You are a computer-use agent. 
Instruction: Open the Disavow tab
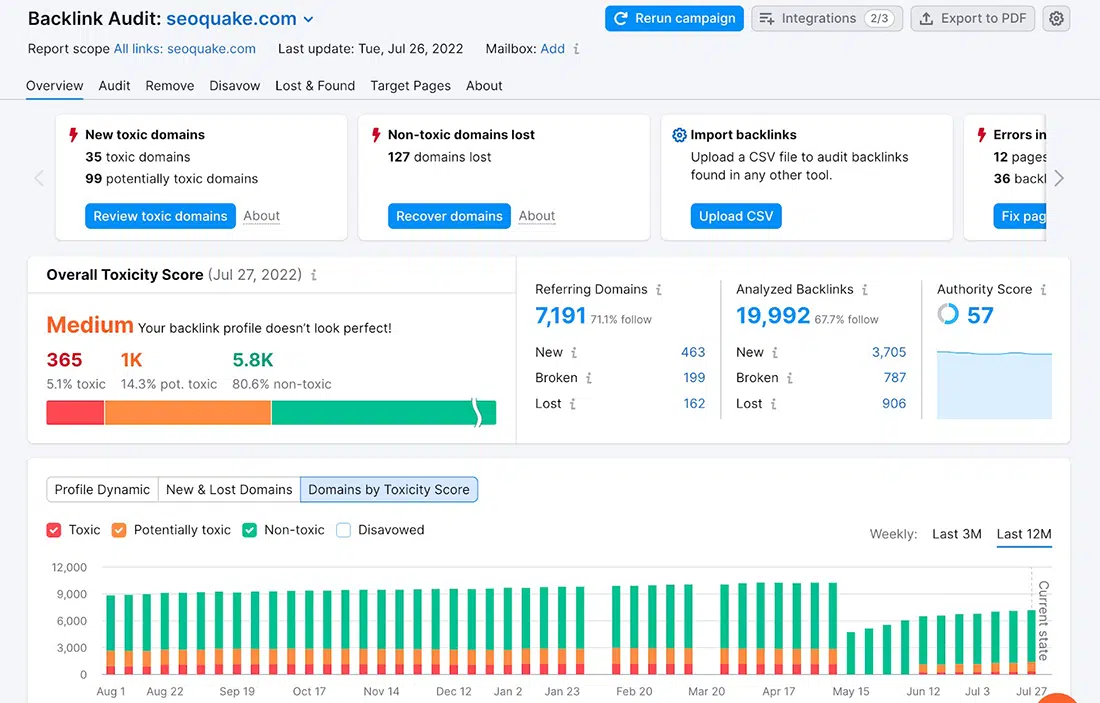click(234, 86)
